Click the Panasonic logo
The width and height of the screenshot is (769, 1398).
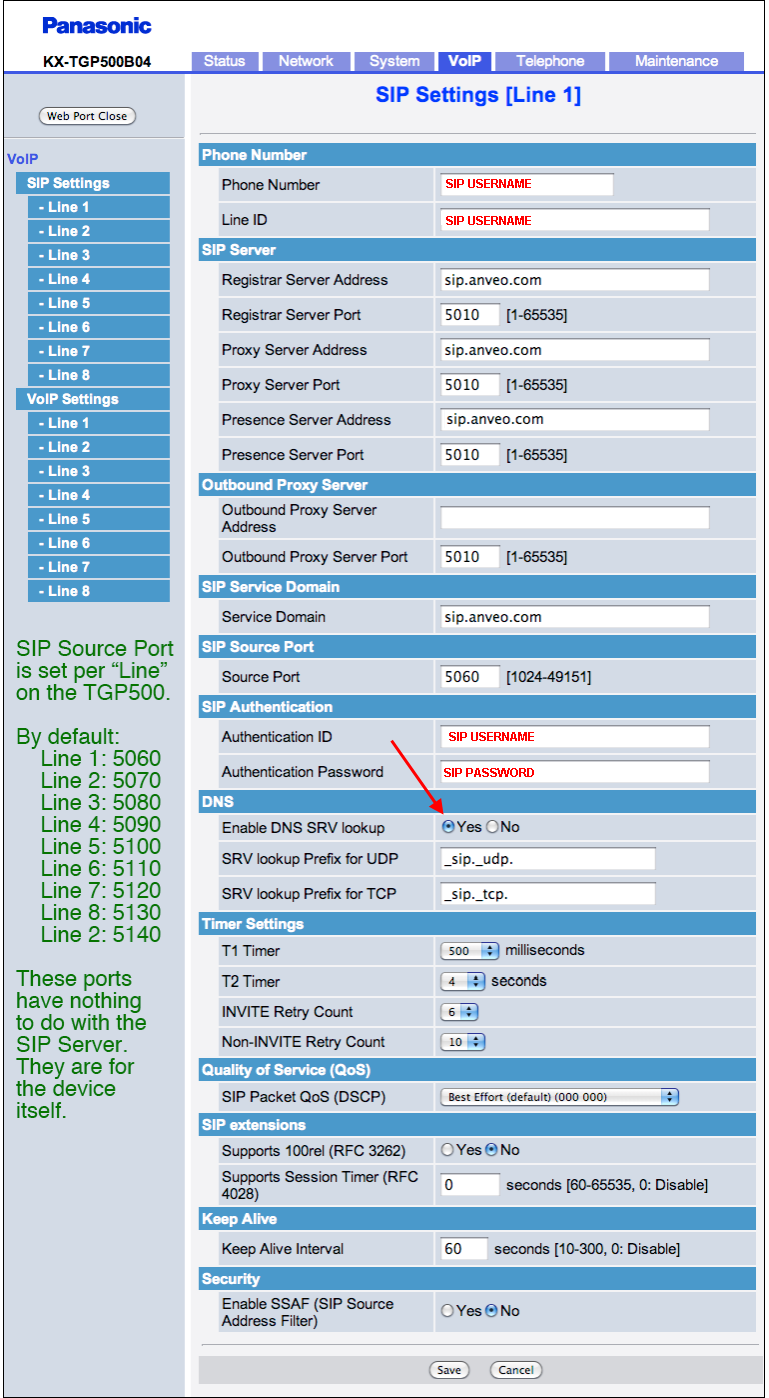tap(97, 25)
